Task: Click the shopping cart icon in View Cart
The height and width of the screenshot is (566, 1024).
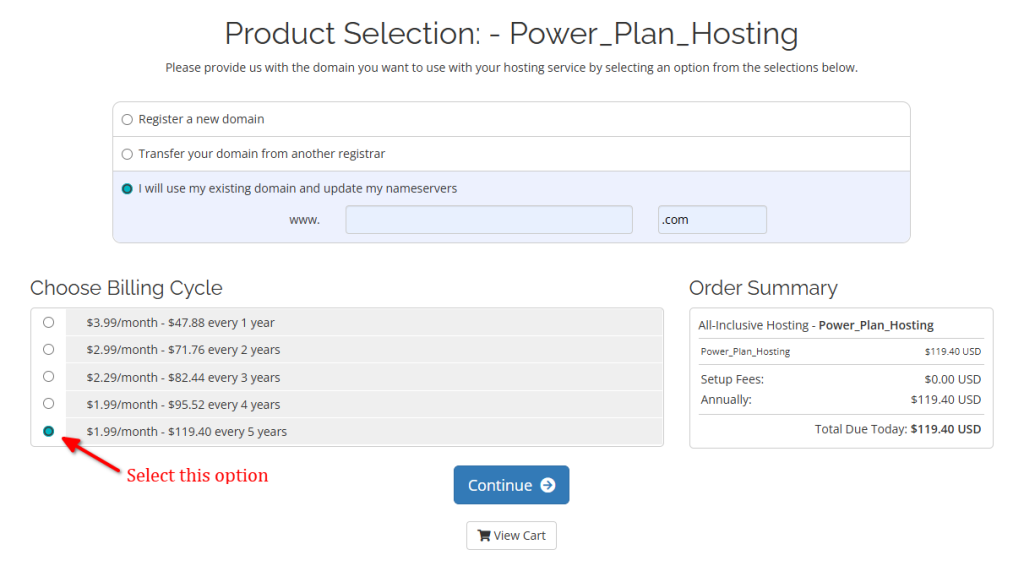Action: click(484, 536)
